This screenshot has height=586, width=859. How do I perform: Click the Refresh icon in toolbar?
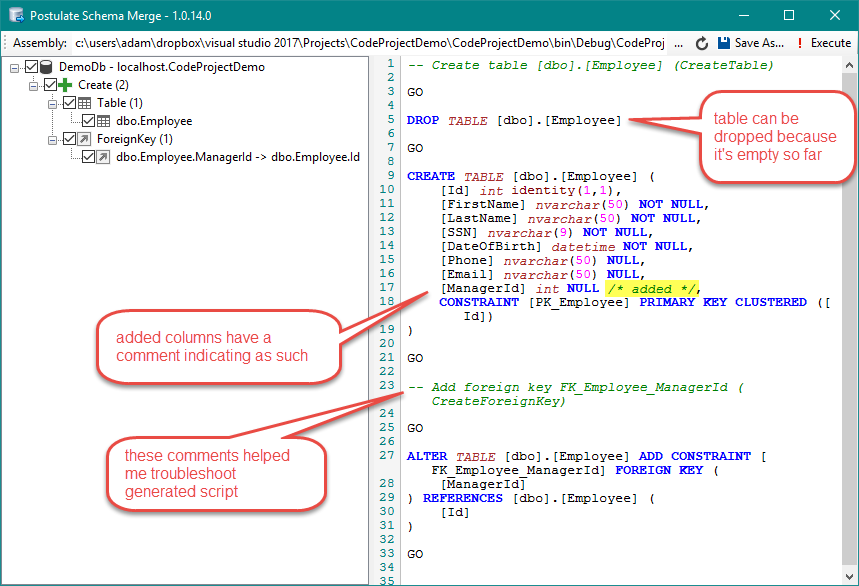[701, 43]
